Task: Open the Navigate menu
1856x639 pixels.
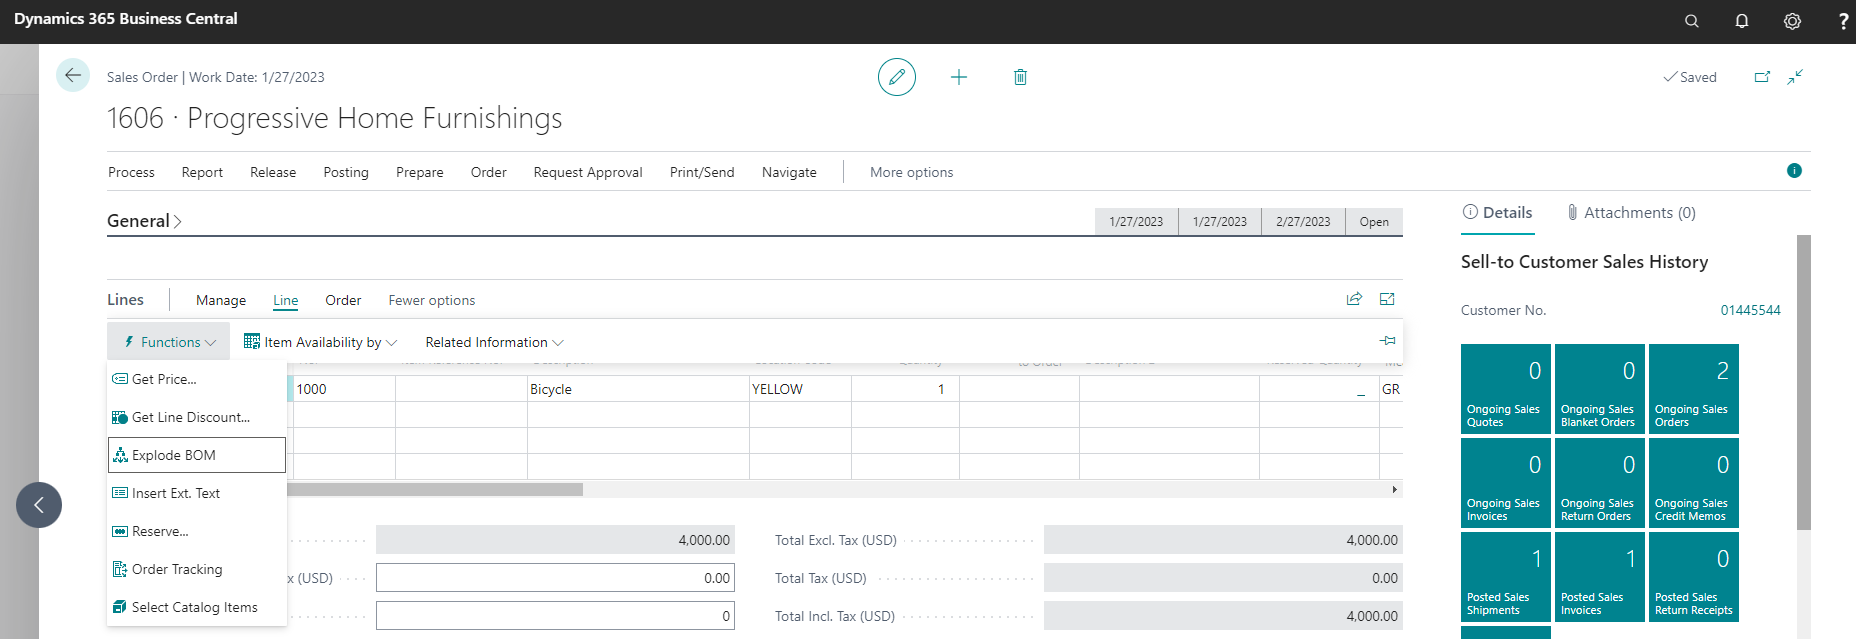Action: [789, 172]
